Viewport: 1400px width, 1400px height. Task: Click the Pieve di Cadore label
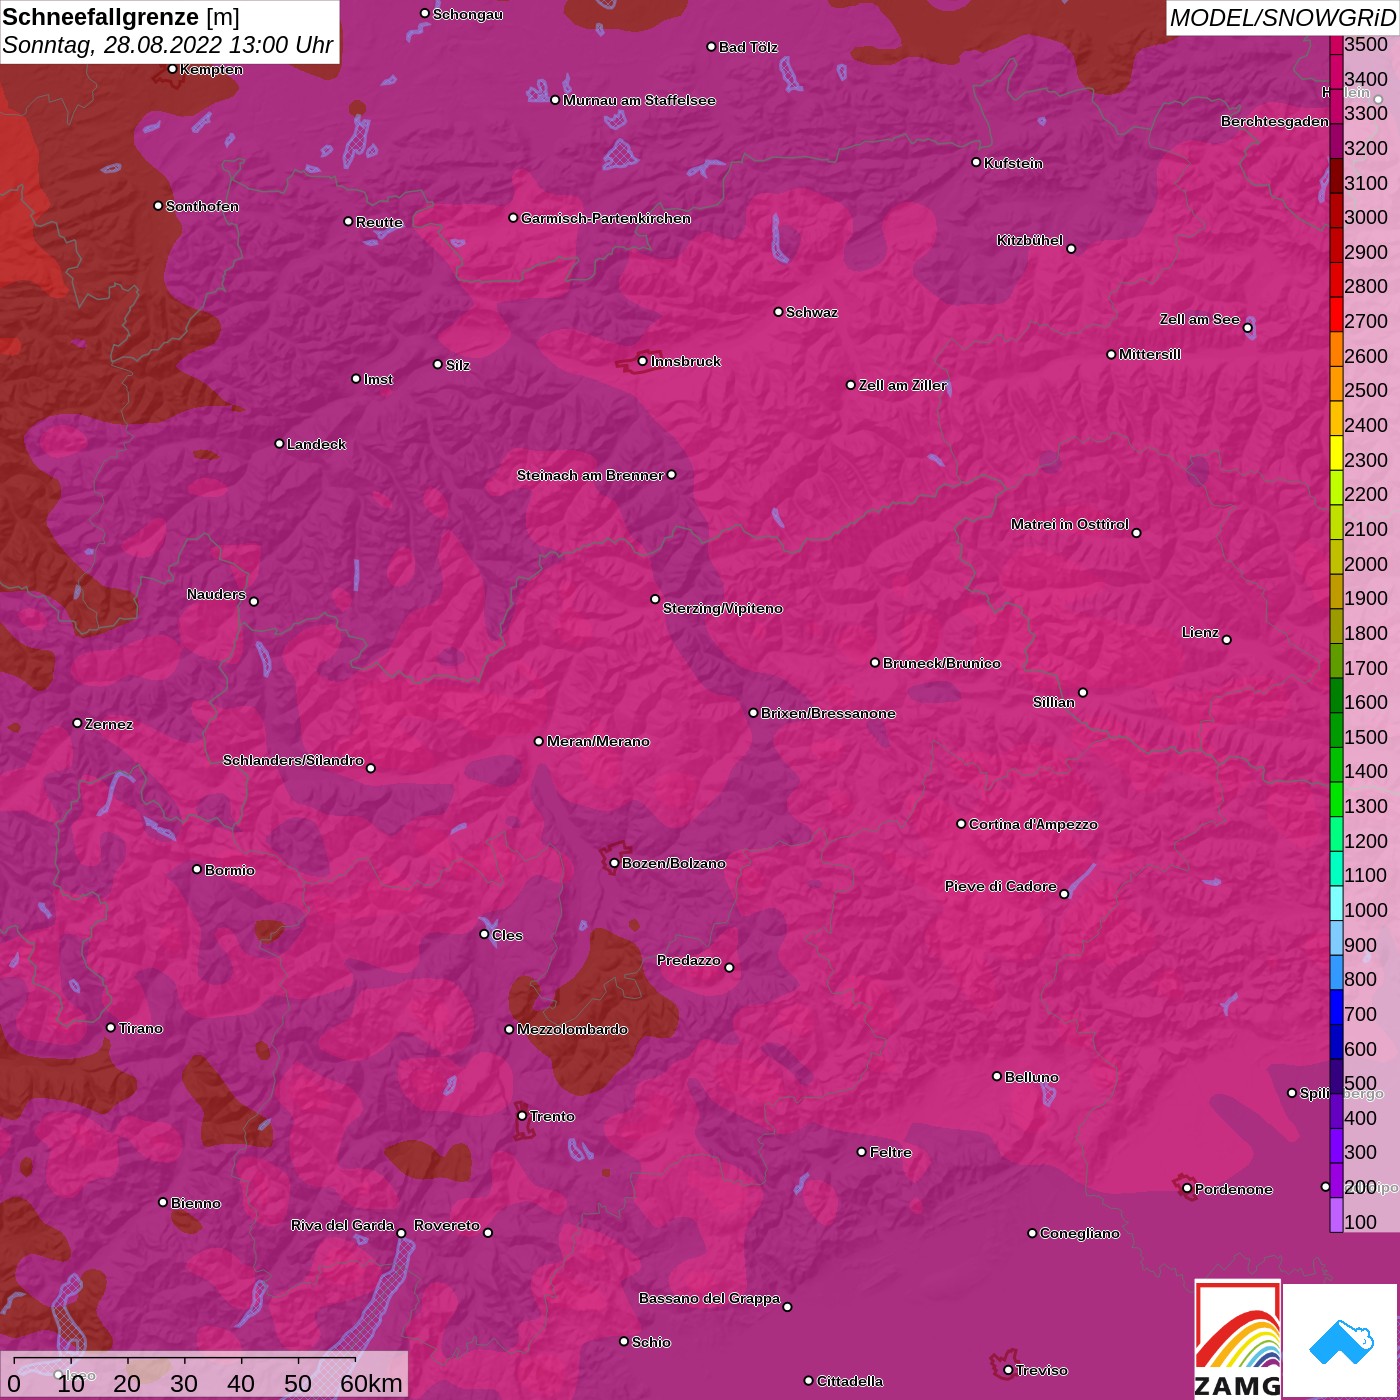(x=1001, y=886)
